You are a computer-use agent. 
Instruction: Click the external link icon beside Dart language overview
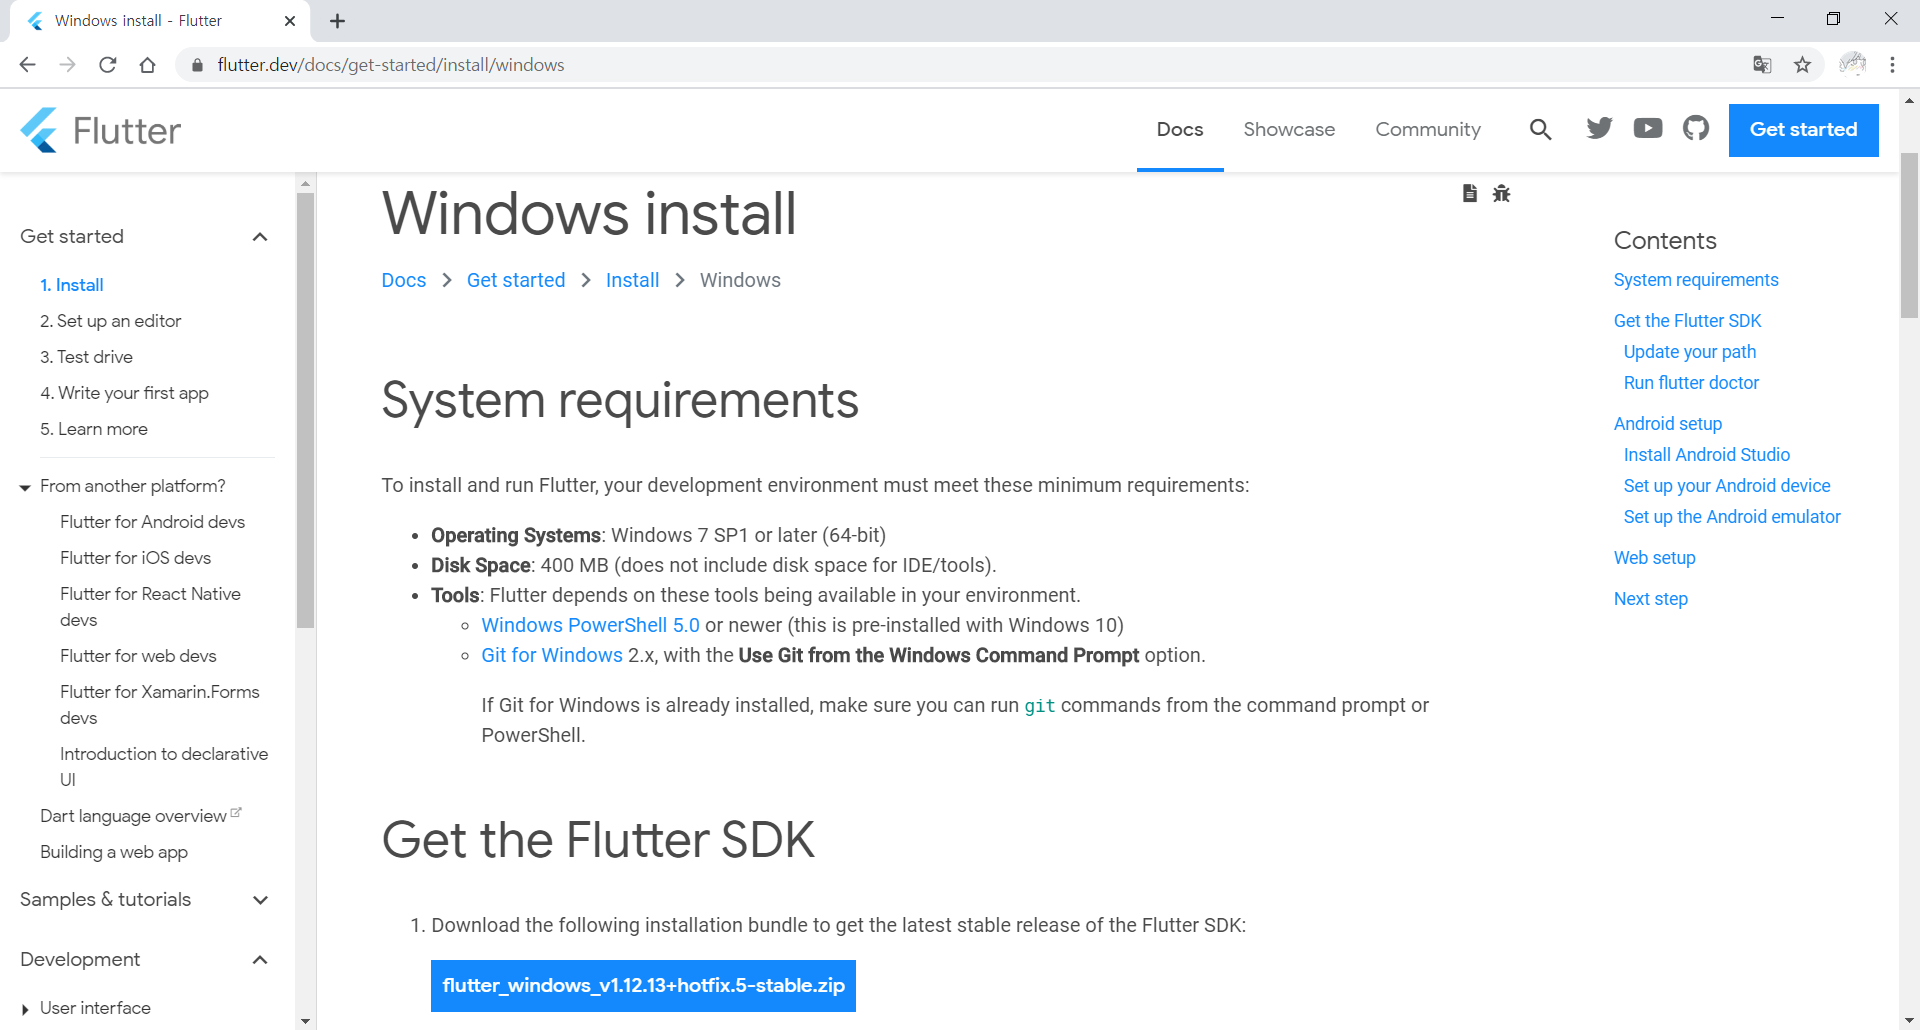[236, 812]
